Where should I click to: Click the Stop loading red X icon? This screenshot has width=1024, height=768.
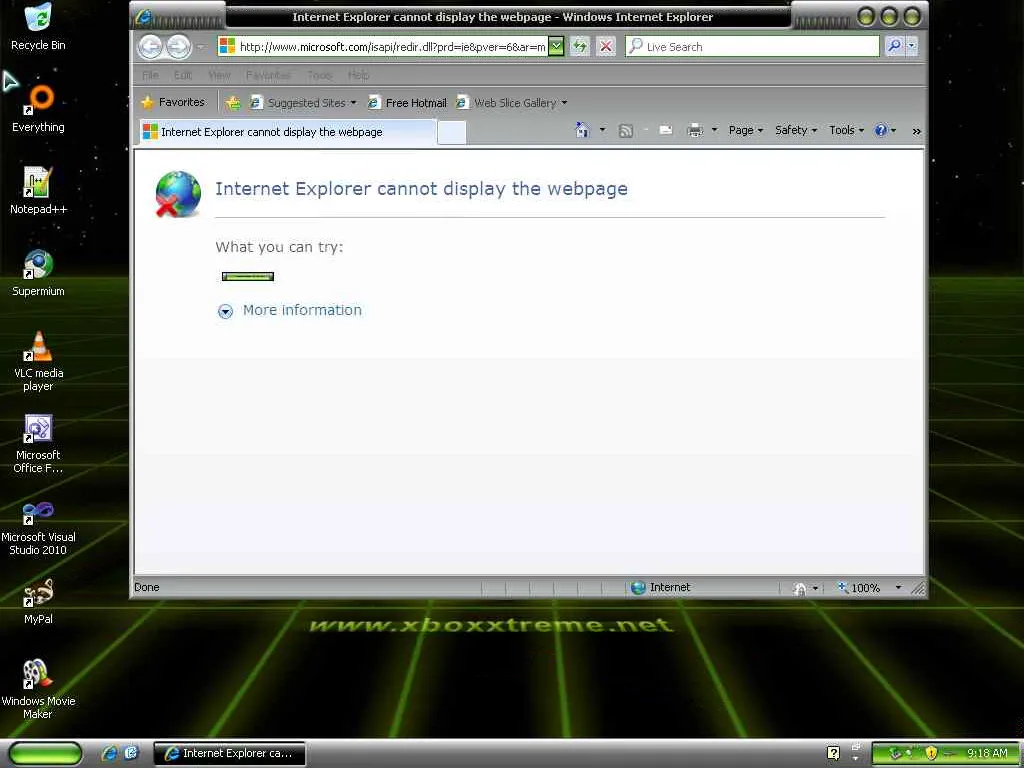pyautogui.click(x=606, y=46)
